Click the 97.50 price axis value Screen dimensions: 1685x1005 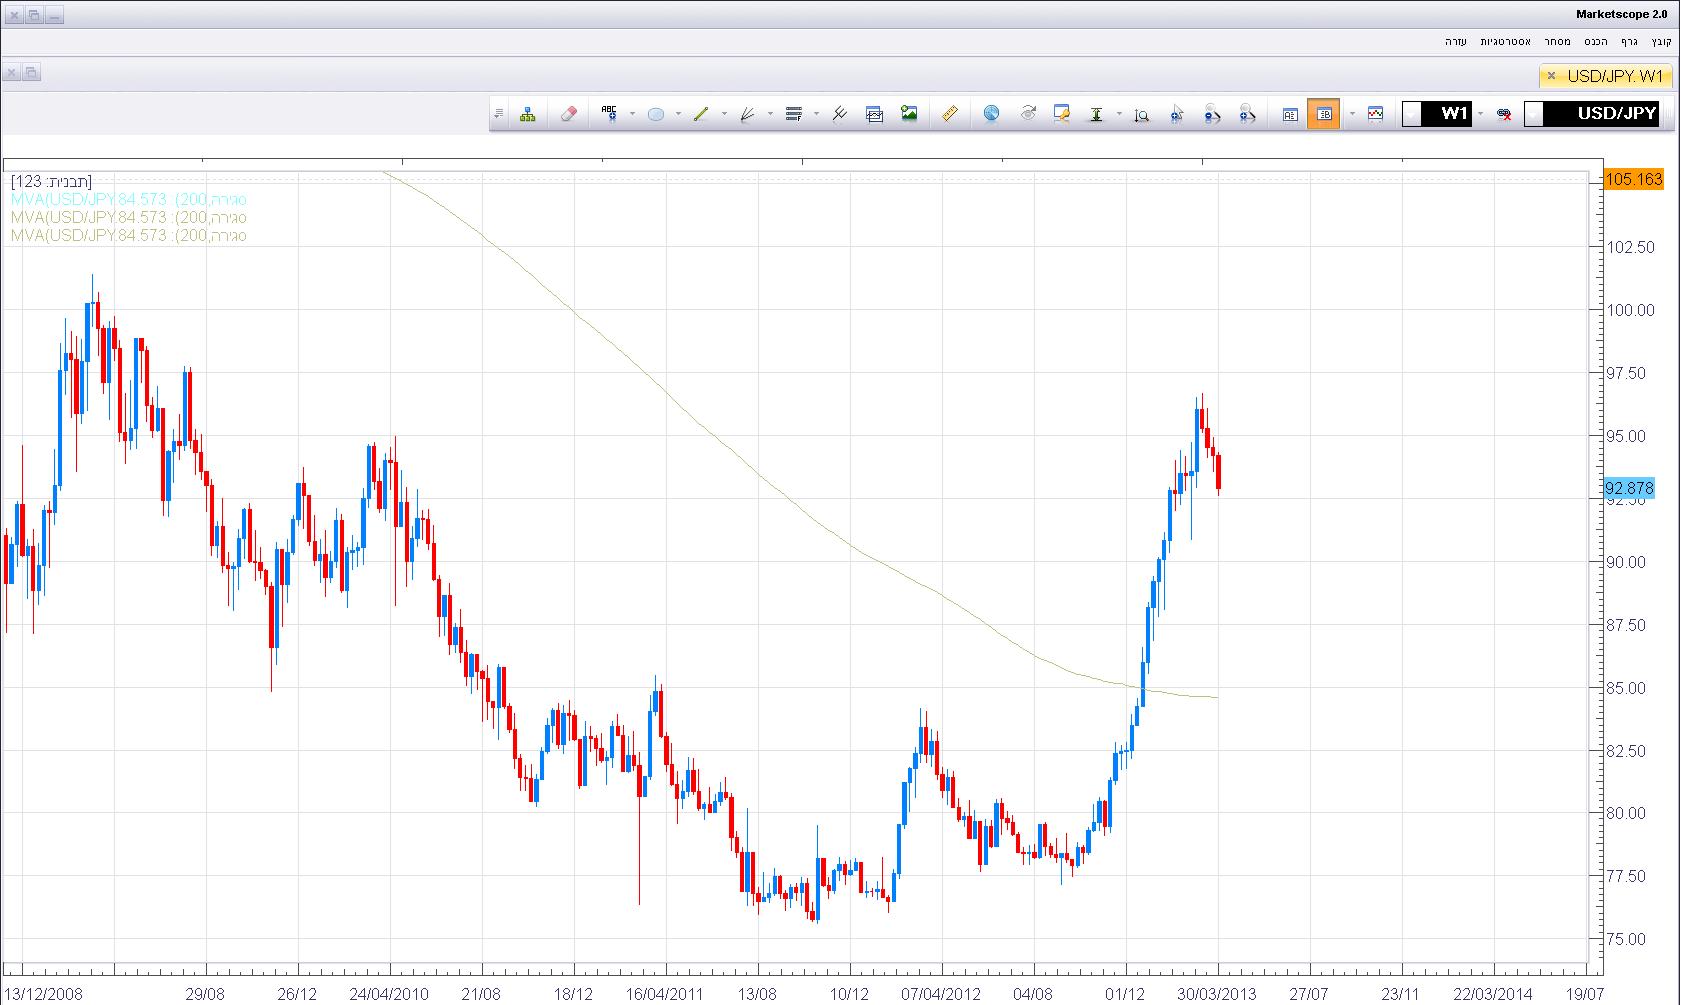(1625, 373)
